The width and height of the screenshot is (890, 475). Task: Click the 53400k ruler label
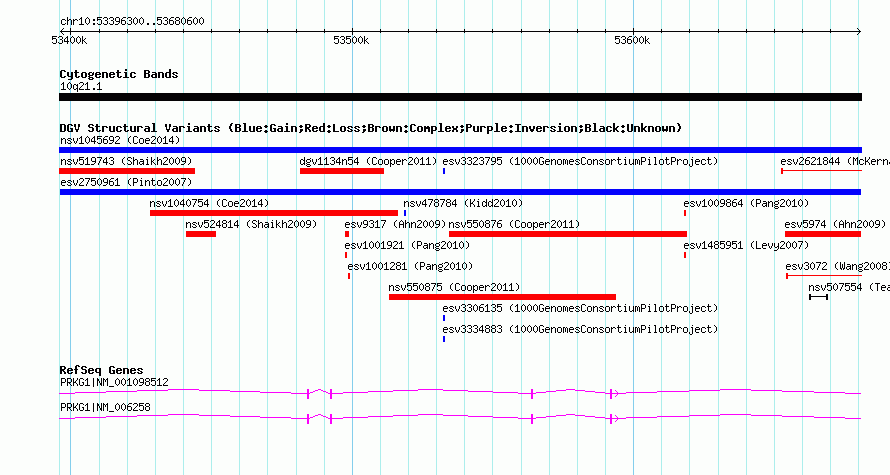point(69,40)
